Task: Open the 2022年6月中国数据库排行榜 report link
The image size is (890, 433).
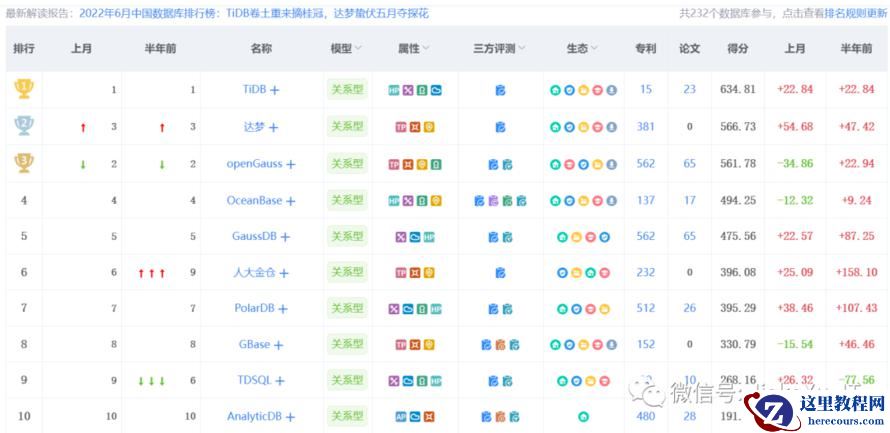Action: (254, 14)
